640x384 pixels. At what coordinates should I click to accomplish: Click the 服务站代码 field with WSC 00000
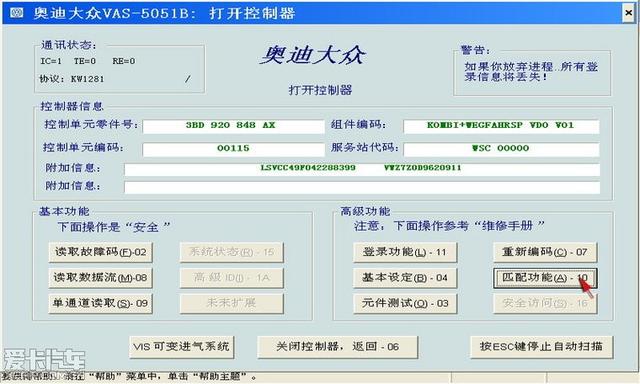(501, 149)
